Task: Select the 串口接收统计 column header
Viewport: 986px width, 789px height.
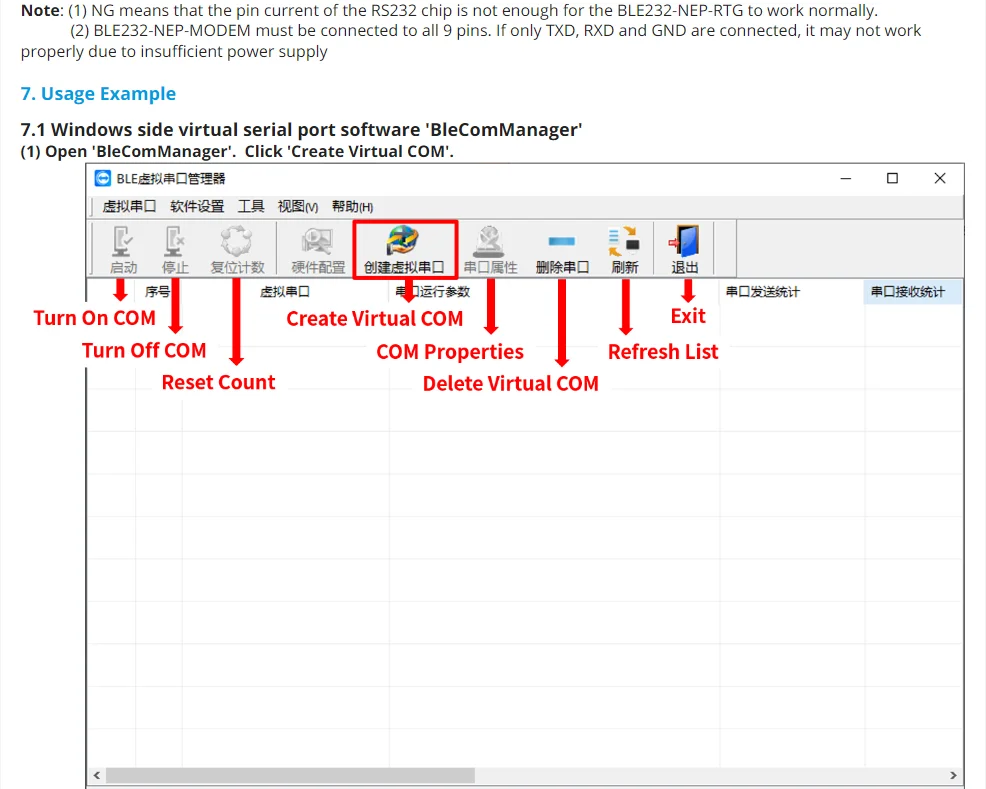Action: [x=913, y=292]
